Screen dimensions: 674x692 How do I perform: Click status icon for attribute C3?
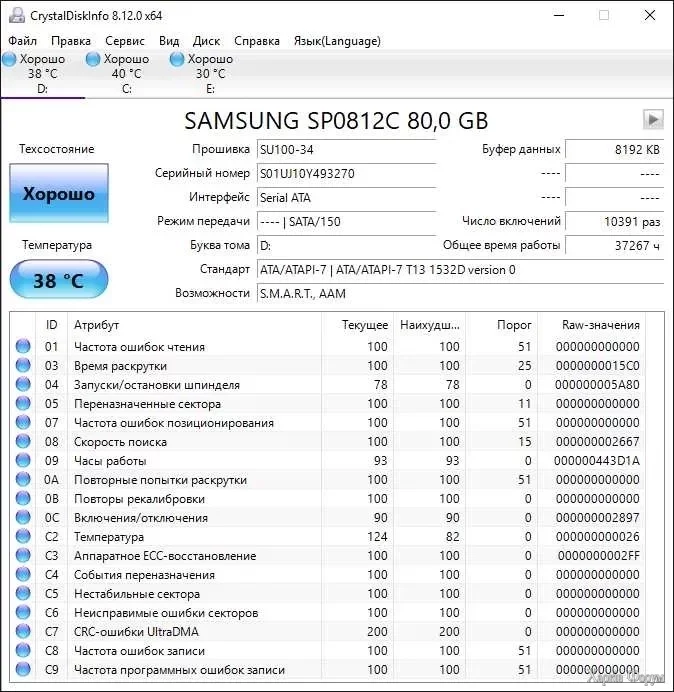23,555
